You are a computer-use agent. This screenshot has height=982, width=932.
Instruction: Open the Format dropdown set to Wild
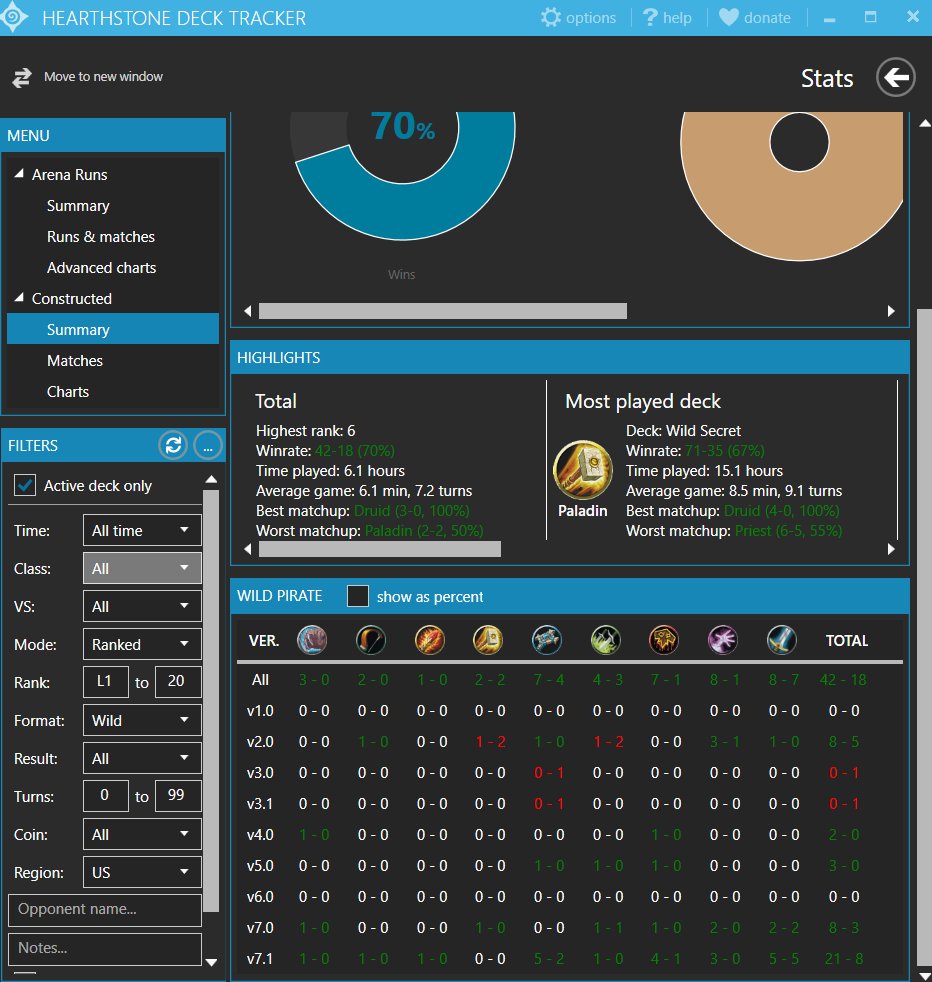(x=142, y=720)
